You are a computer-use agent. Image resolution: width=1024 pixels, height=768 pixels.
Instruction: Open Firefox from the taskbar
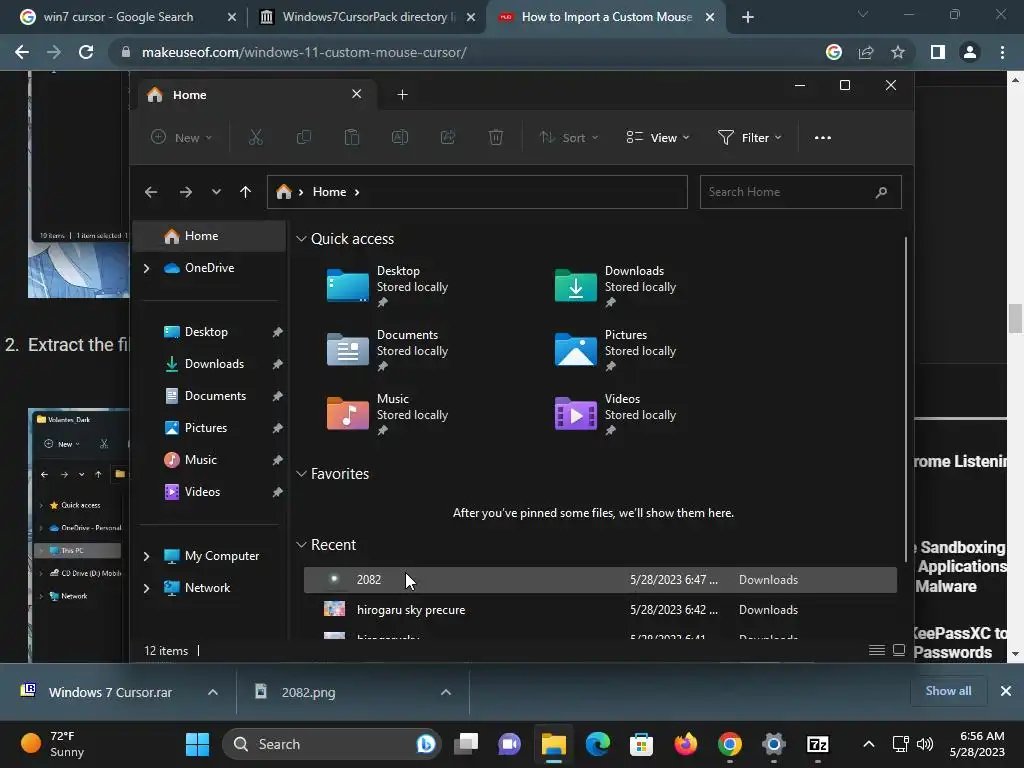(686, 744)
